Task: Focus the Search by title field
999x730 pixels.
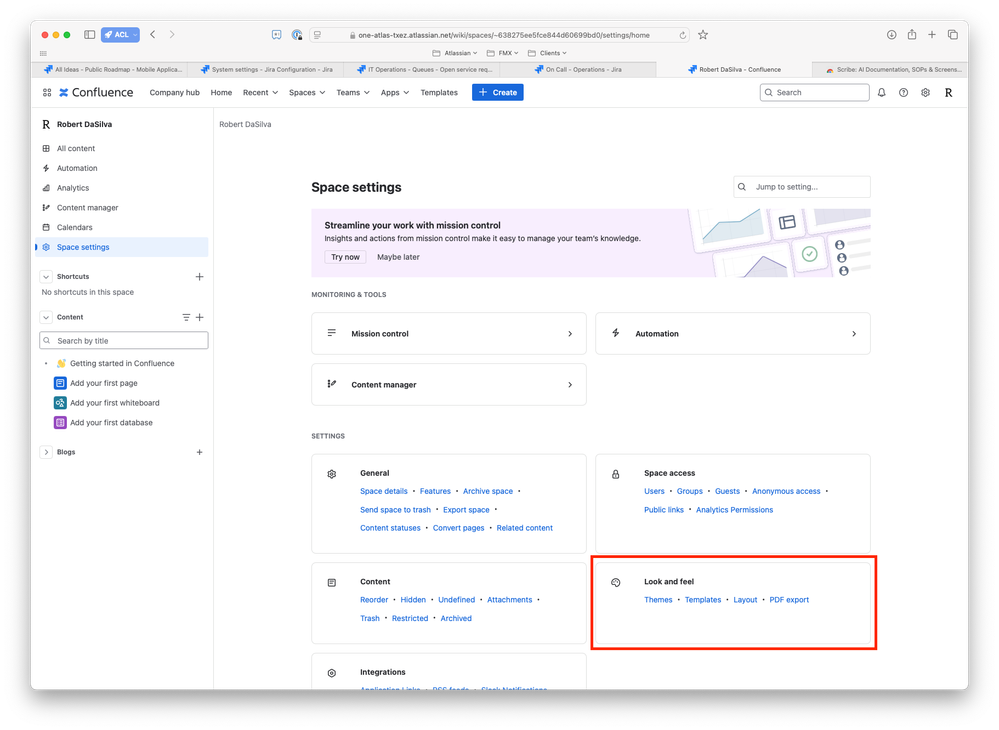Action: pyautogui.click(x=124, y=340)
